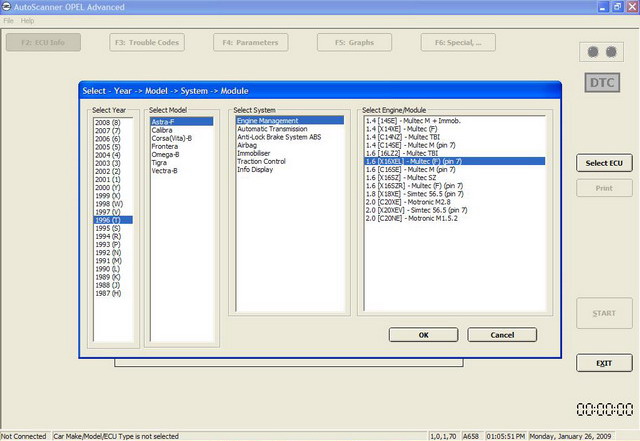
Task: Click the Select ECU button
Action: [x=604, y=163]
